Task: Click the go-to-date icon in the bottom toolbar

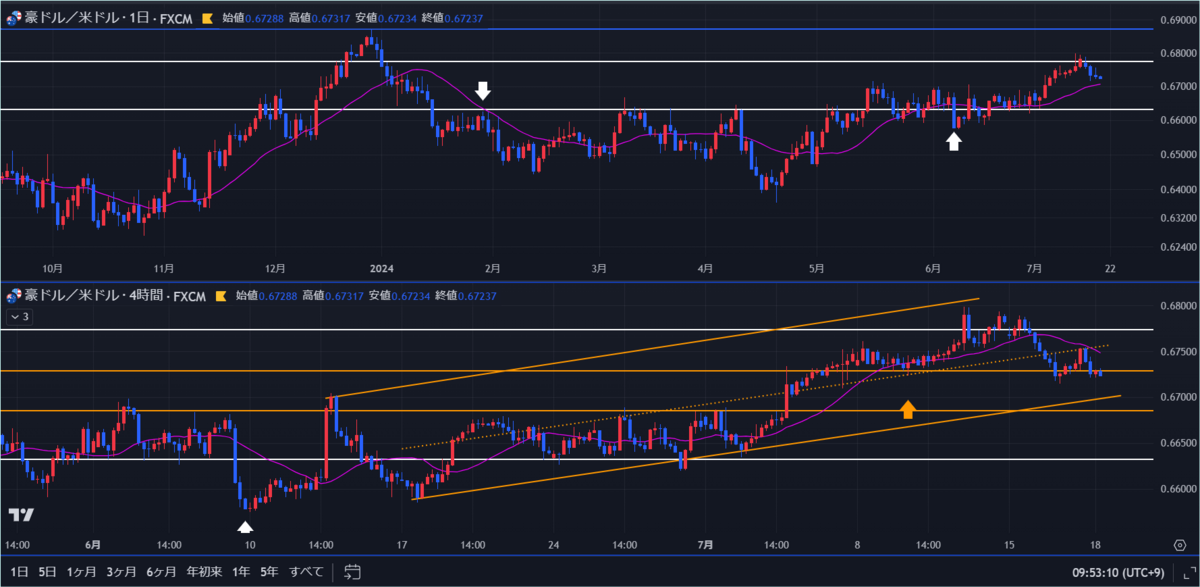Action: (x=350, y=573)
